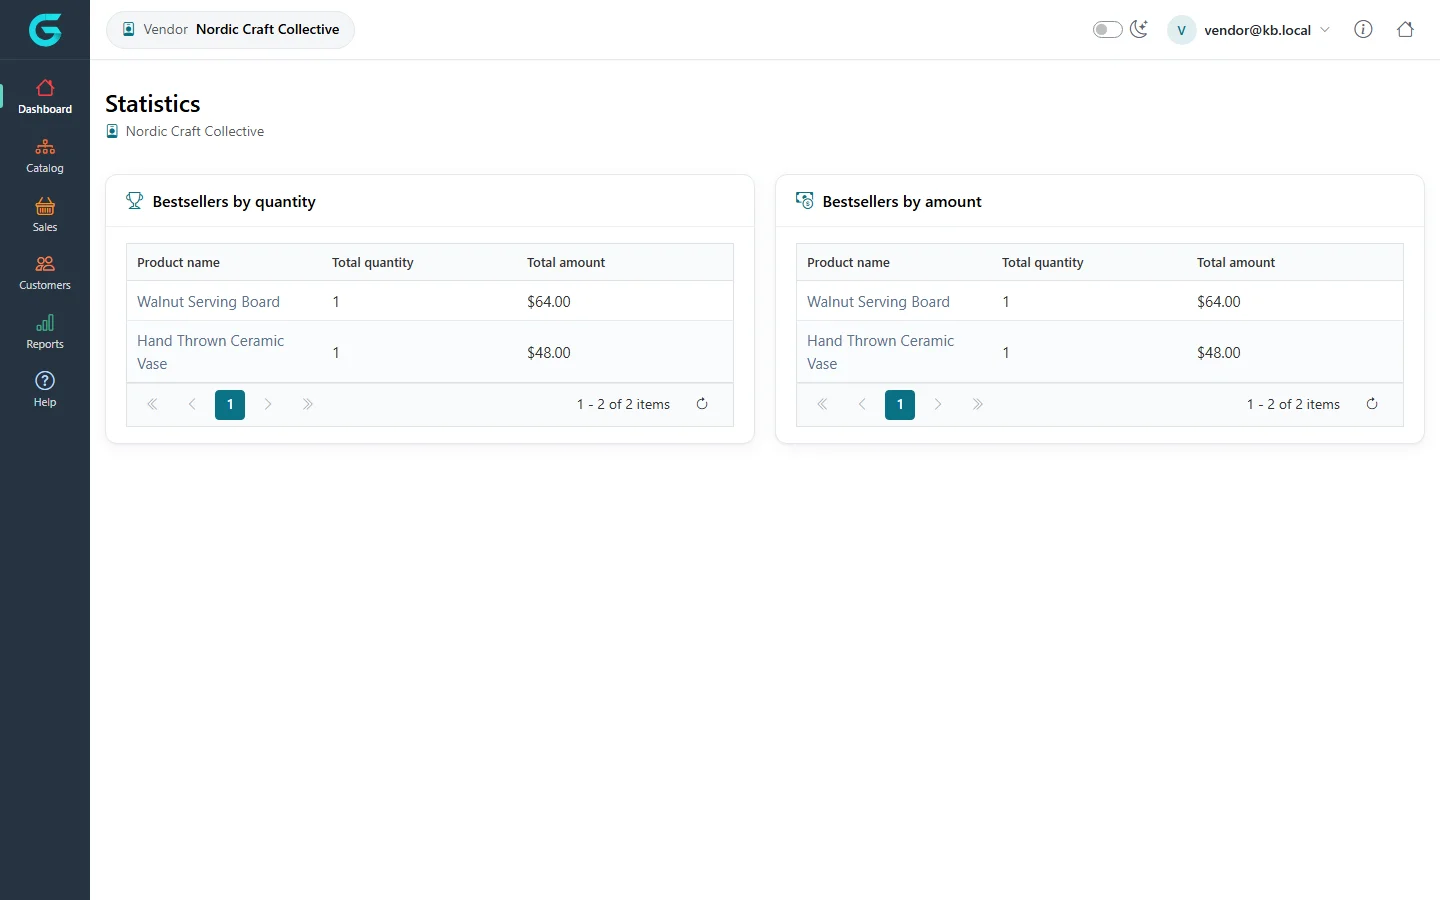Open Reports from sidebar
This screenshot has width=1440, height=900.
(45, 332)
